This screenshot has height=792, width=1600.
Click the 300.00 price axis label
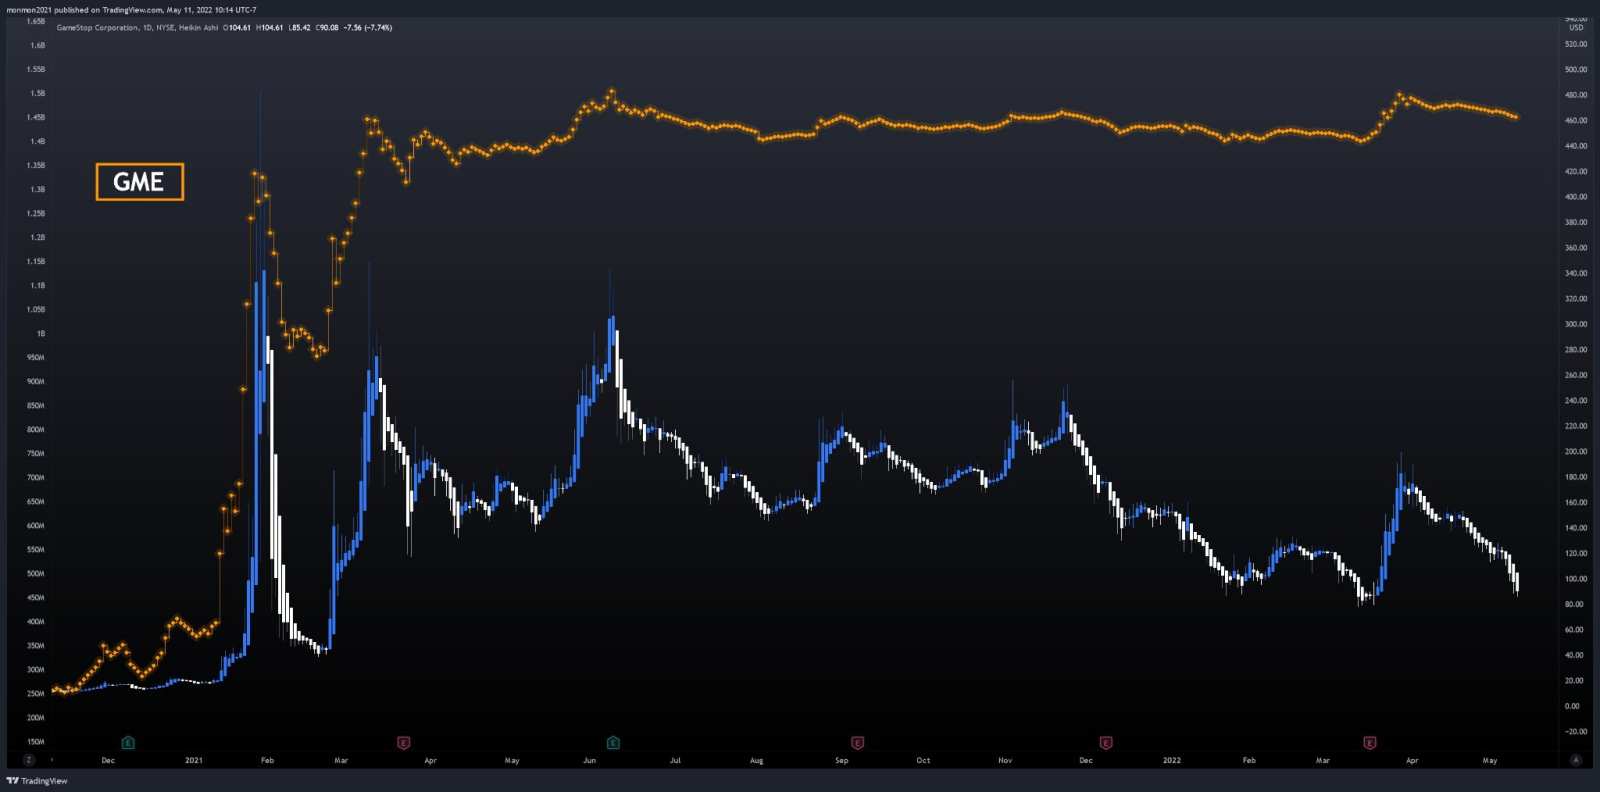(x=1576, y=324)
